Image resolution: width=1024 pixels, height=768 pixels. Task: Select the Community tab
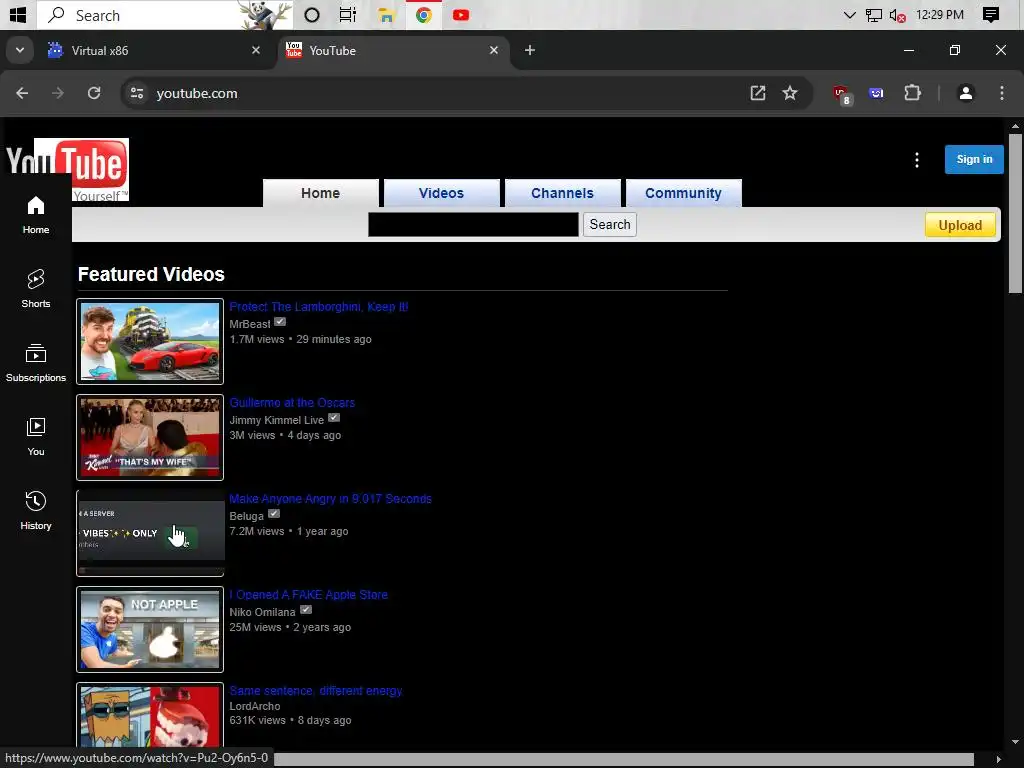point(684,193)
